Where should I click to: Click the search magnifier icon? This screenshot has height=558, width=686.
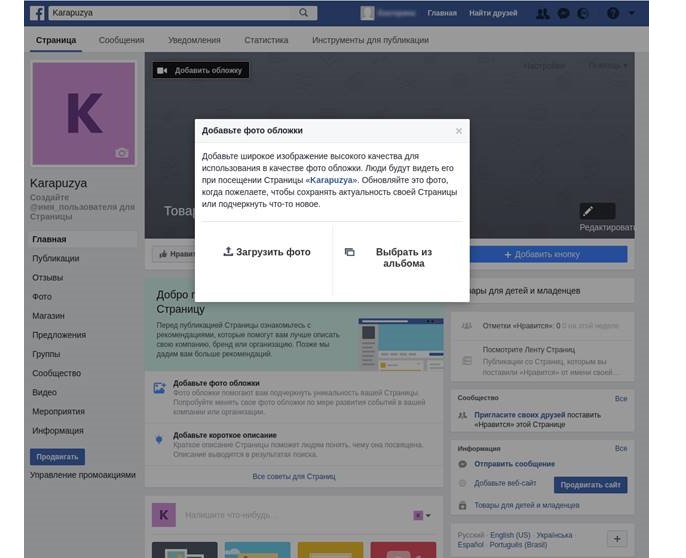tap(305, 13)
